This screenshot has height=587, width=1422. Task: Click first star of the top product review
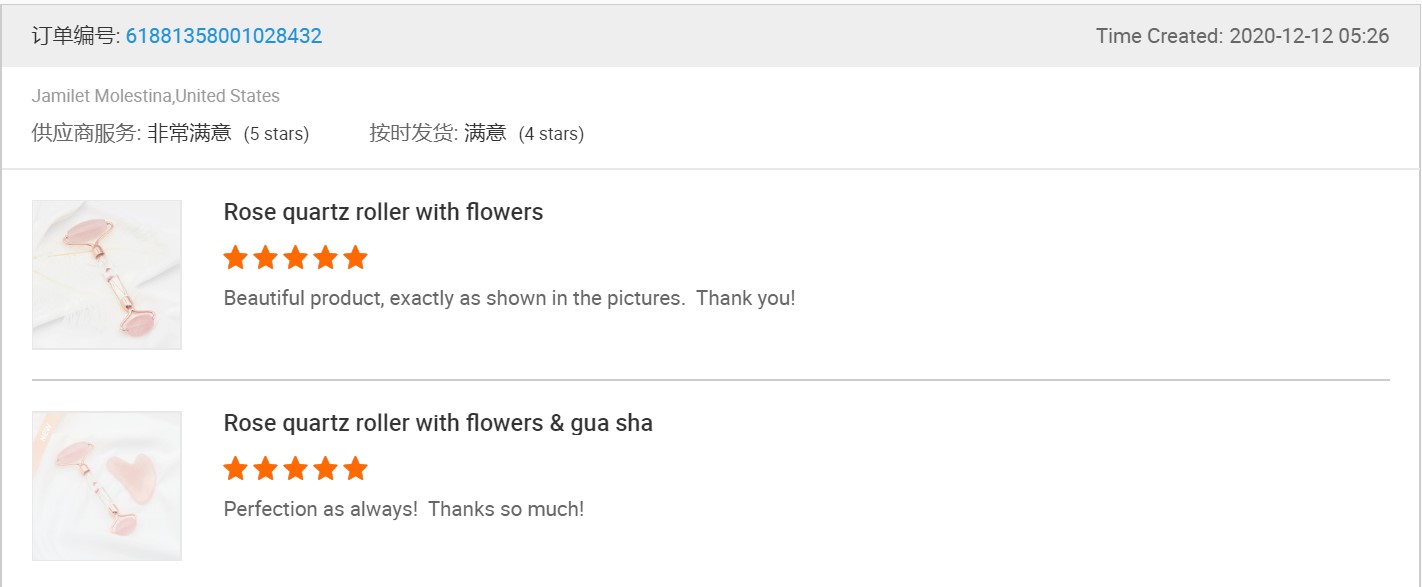point(235,258)
